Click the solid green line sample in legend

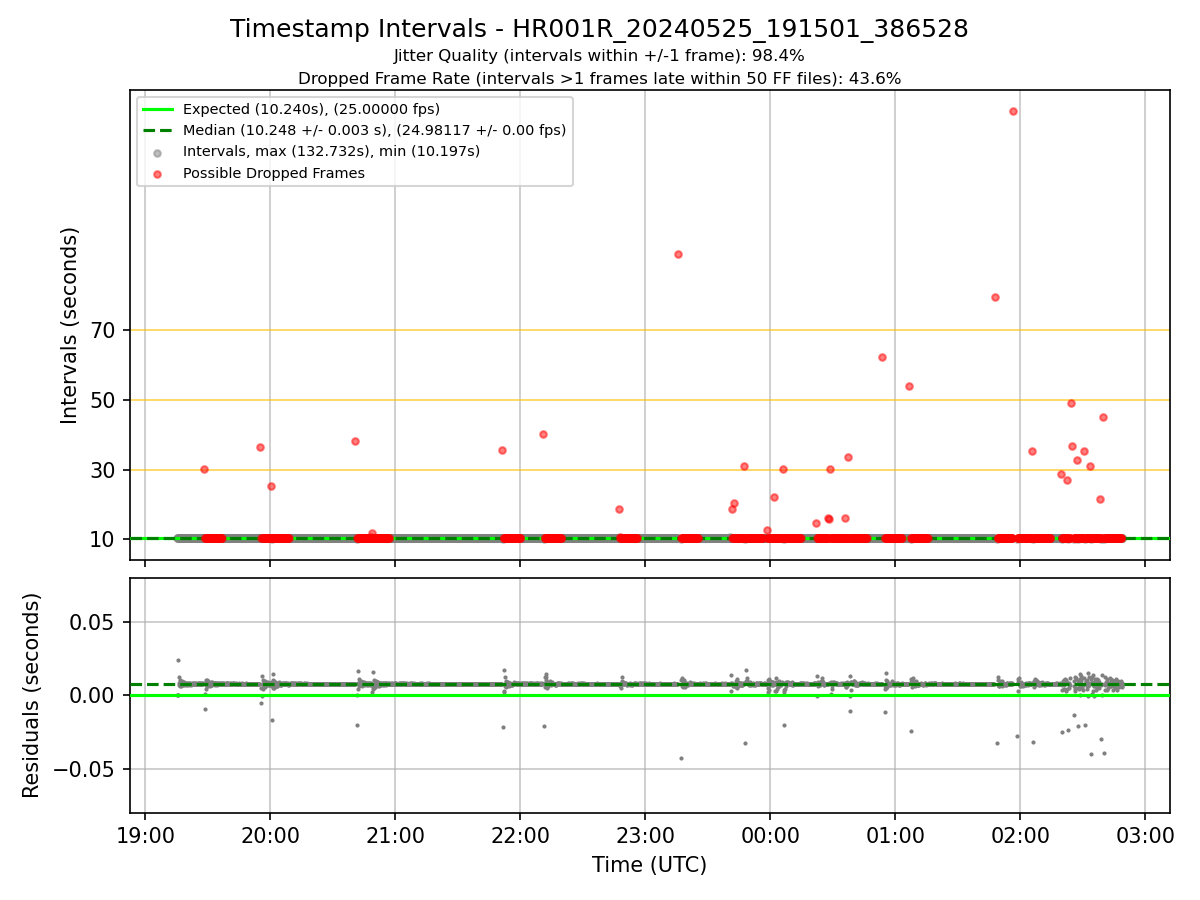tap(158, 109)
